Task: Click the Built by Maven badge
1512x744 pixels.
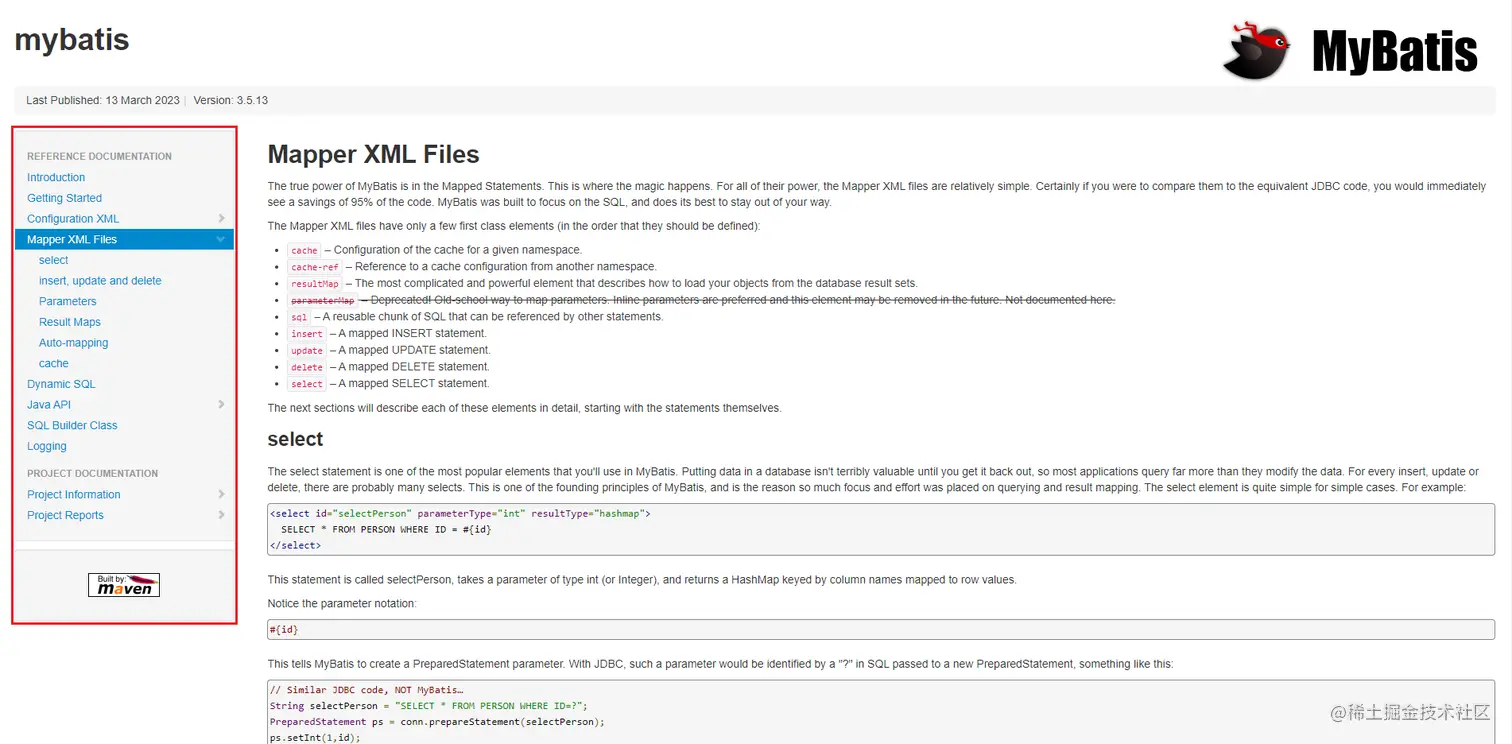Action: tap(124, 585)
